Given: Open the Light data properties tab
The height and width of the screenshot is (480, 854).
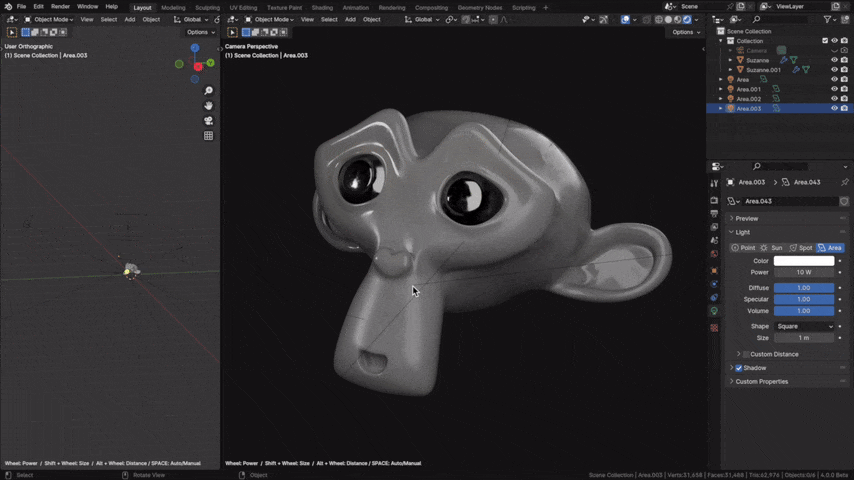Looking at the screenshot, I should 714,311.
